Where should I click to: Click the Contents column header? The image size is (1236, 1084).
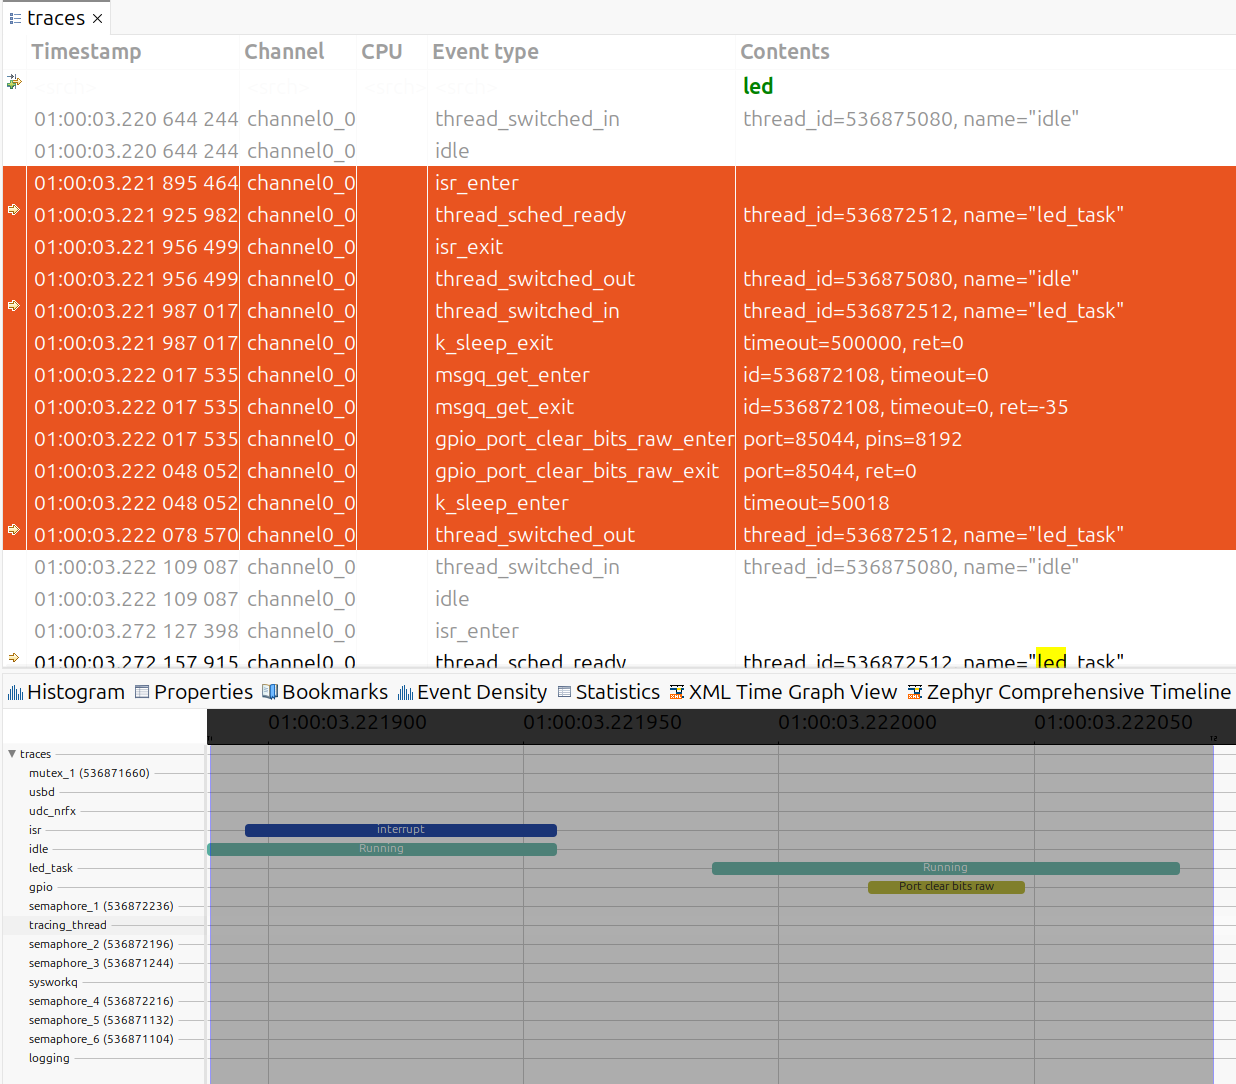(x=784, y=51)
